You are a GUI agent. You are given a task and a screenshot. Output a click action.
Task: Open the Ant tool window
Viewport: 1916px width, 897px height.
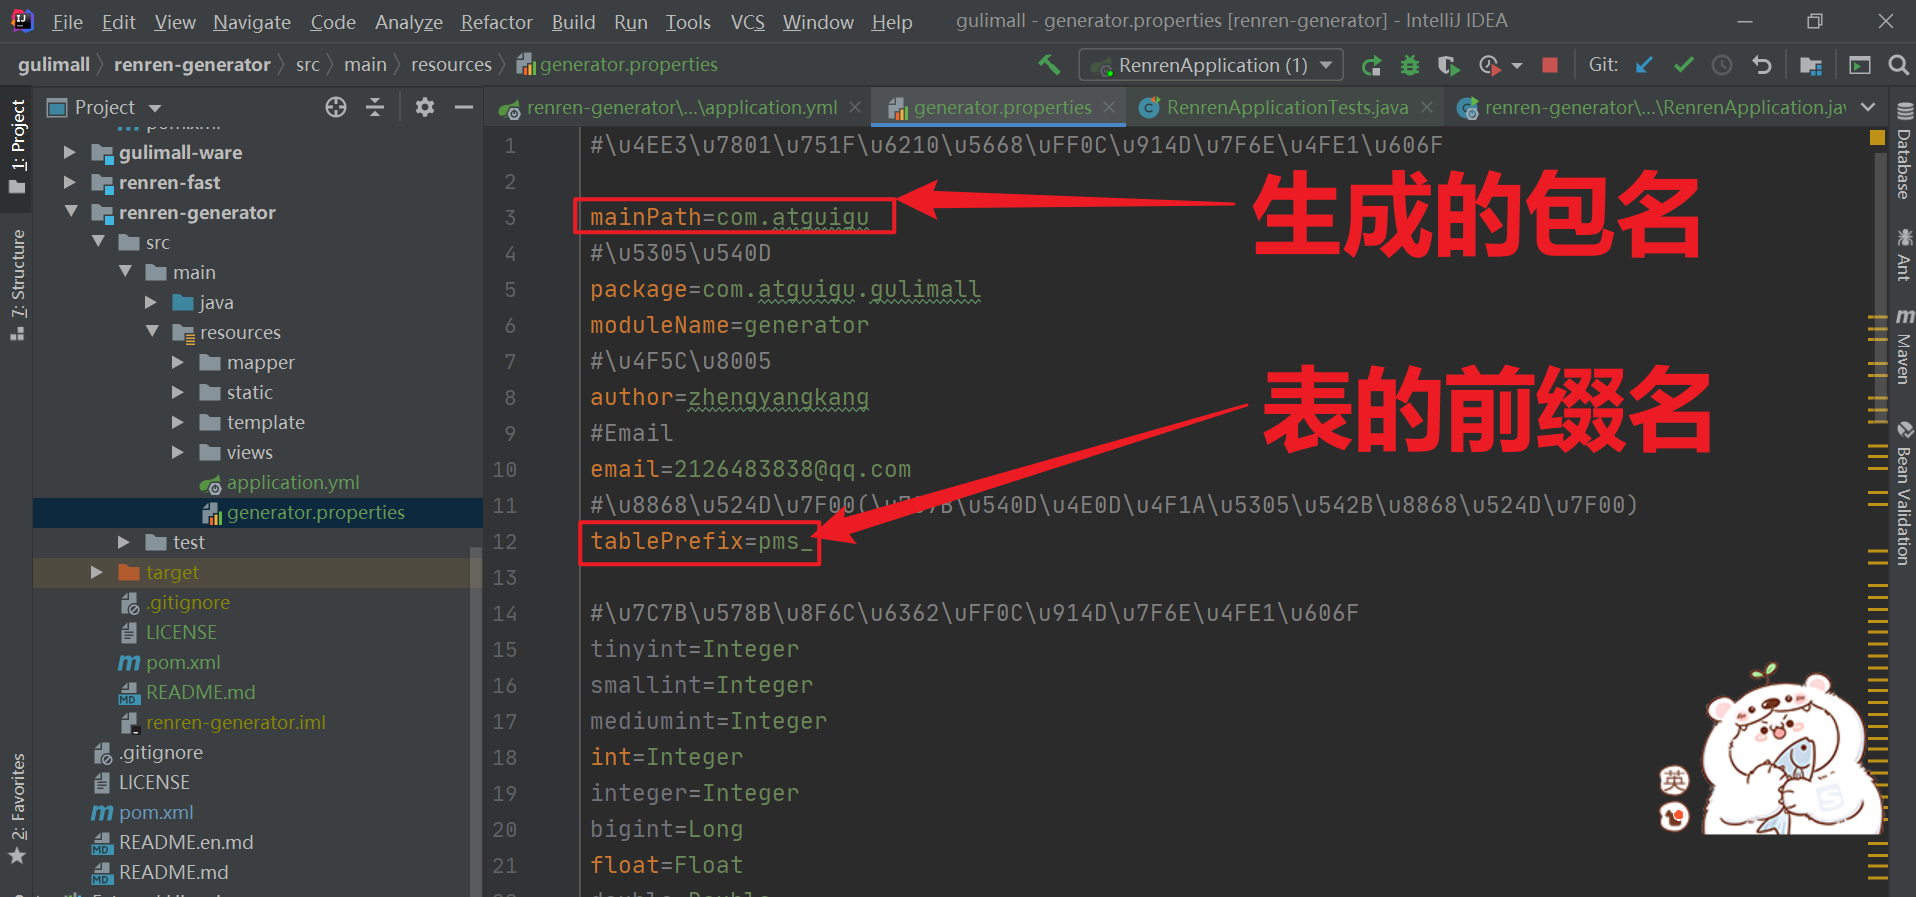[1904, 255]
